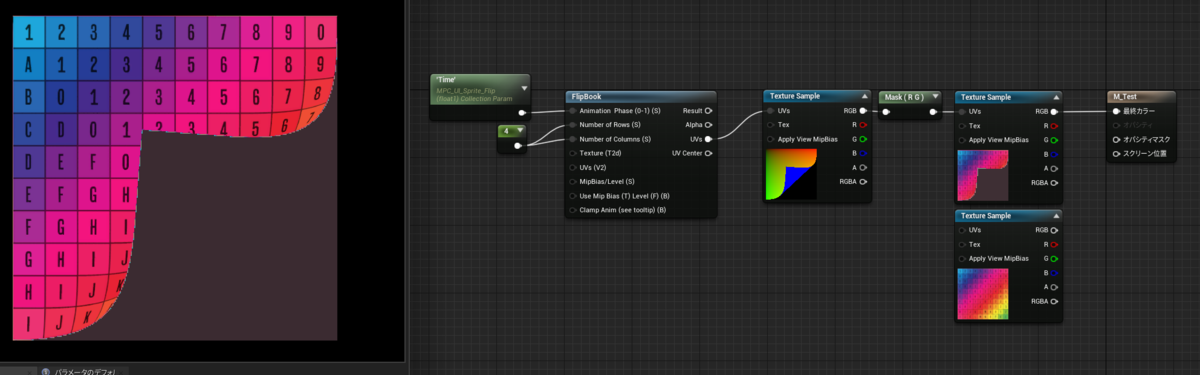Image resolution: width=1200 pixels, height=375 pixels.
Task: Select the Mask (R G) node title
Action: (x=910, y=97)
